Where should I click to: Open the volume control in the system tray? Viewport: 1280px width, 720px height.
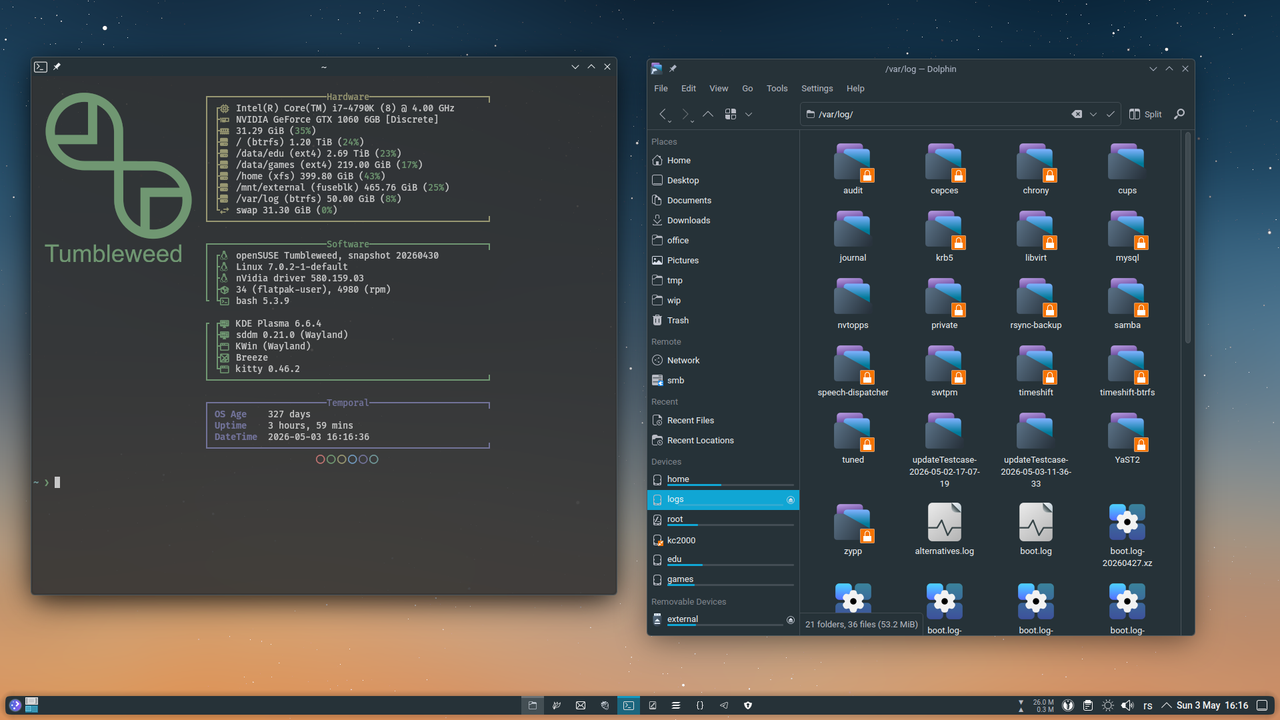1127,705
